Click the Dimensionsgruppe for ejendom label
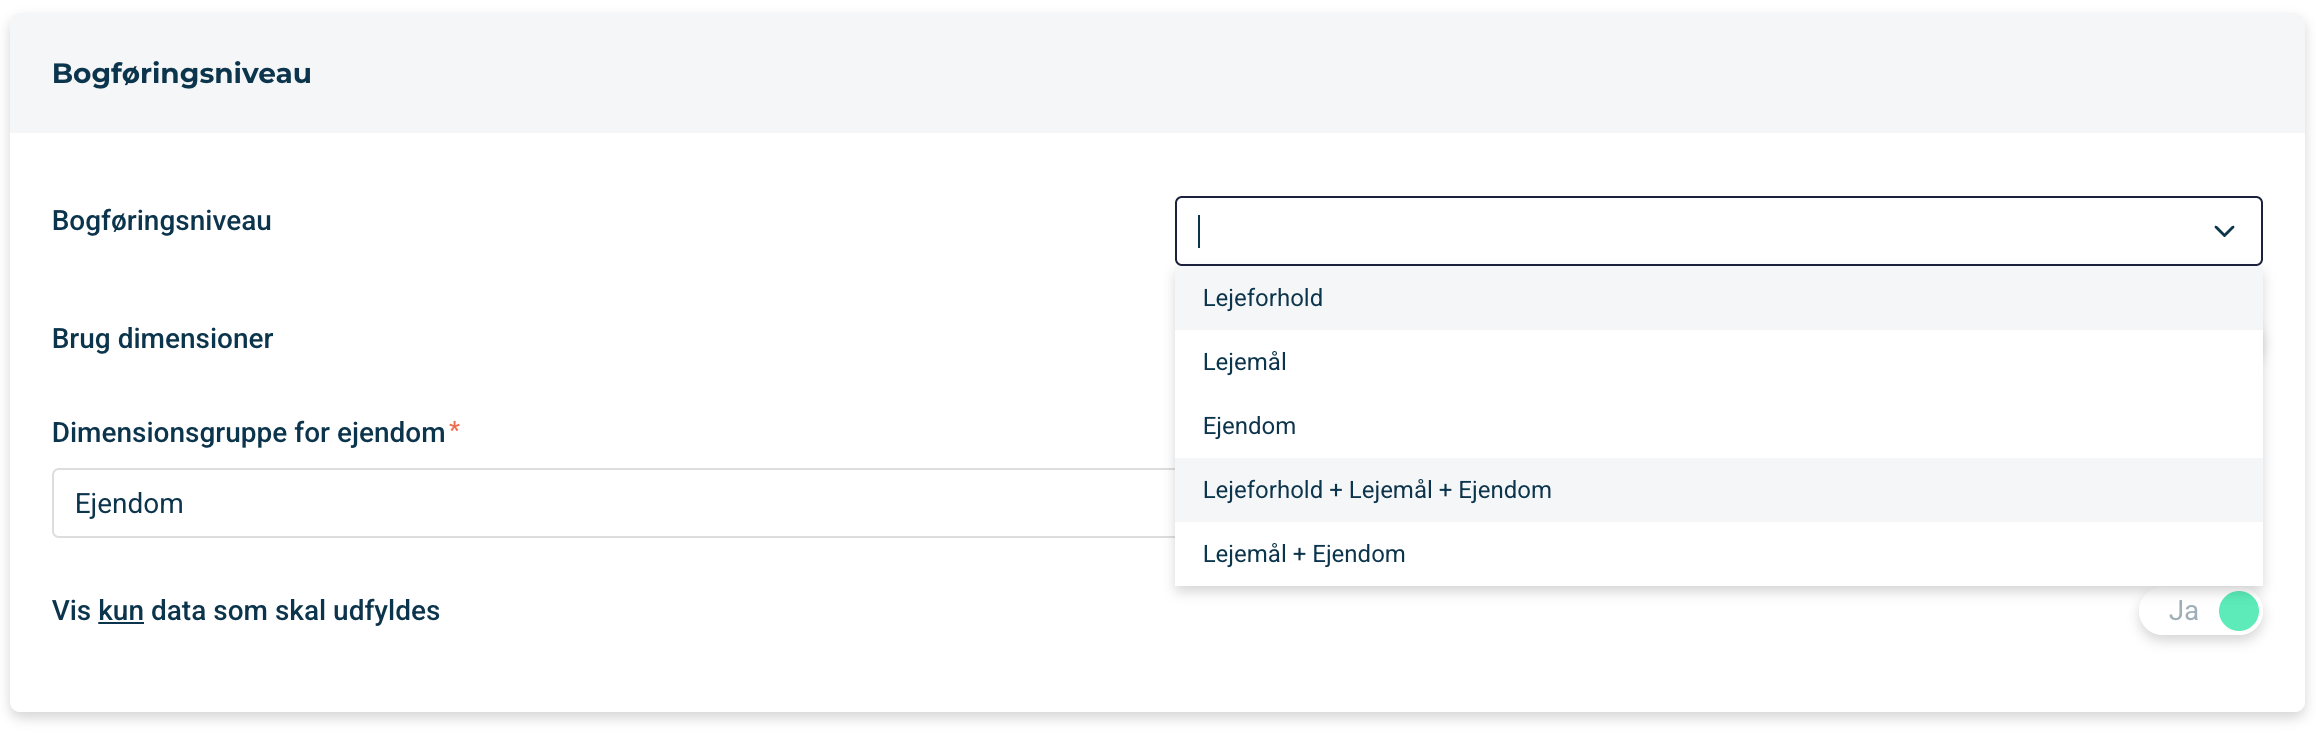Screen dimensions: 2316x734 (248, 433)
